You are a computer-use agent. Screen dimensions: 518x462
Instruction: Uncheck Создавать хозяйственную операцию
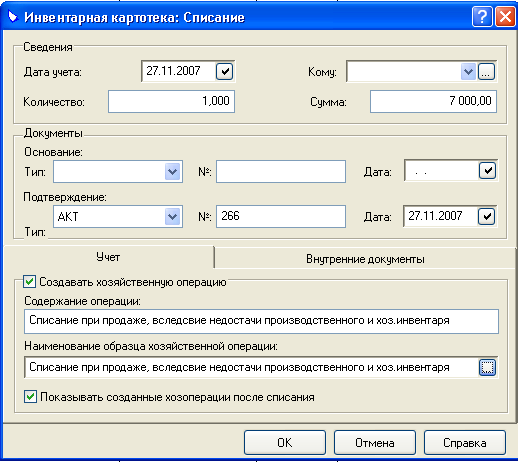pos(29,282)
